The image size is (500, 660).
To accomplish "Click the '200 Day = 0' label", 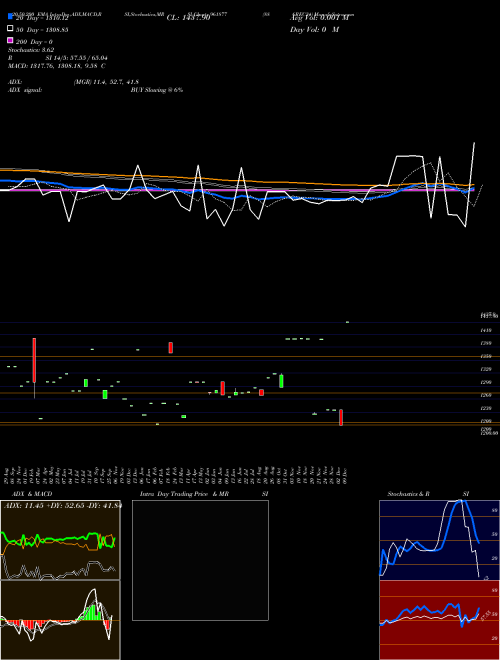I will point(34,42).
